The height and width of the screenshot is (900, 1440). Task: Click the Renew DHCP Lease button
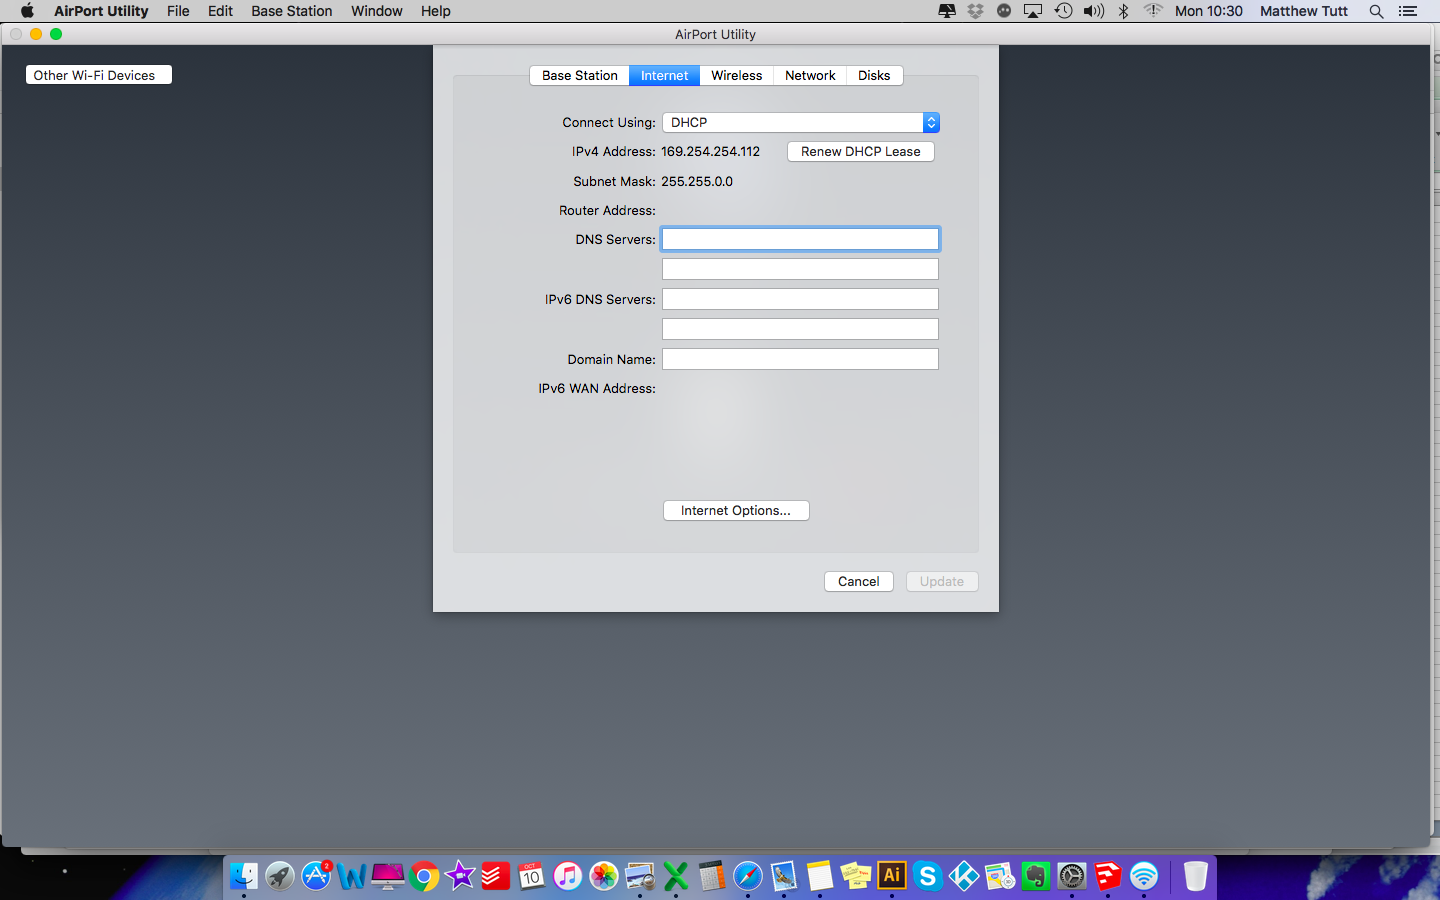861,152
